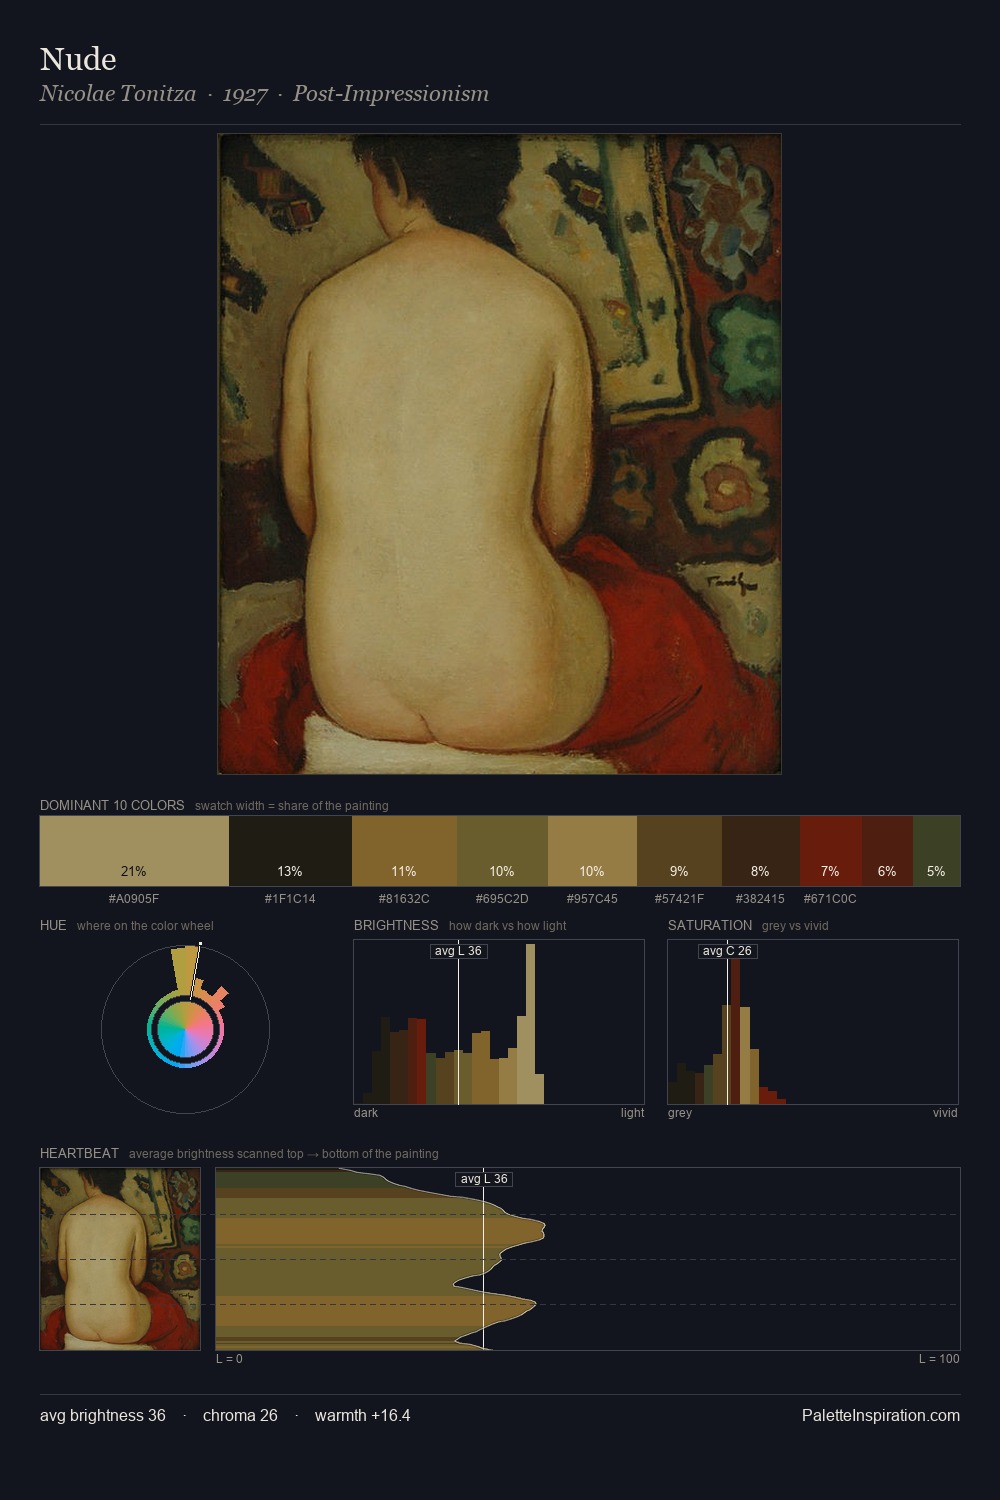
Task: Click the 'how dark vs how light' caption
Action: [507, 926]
